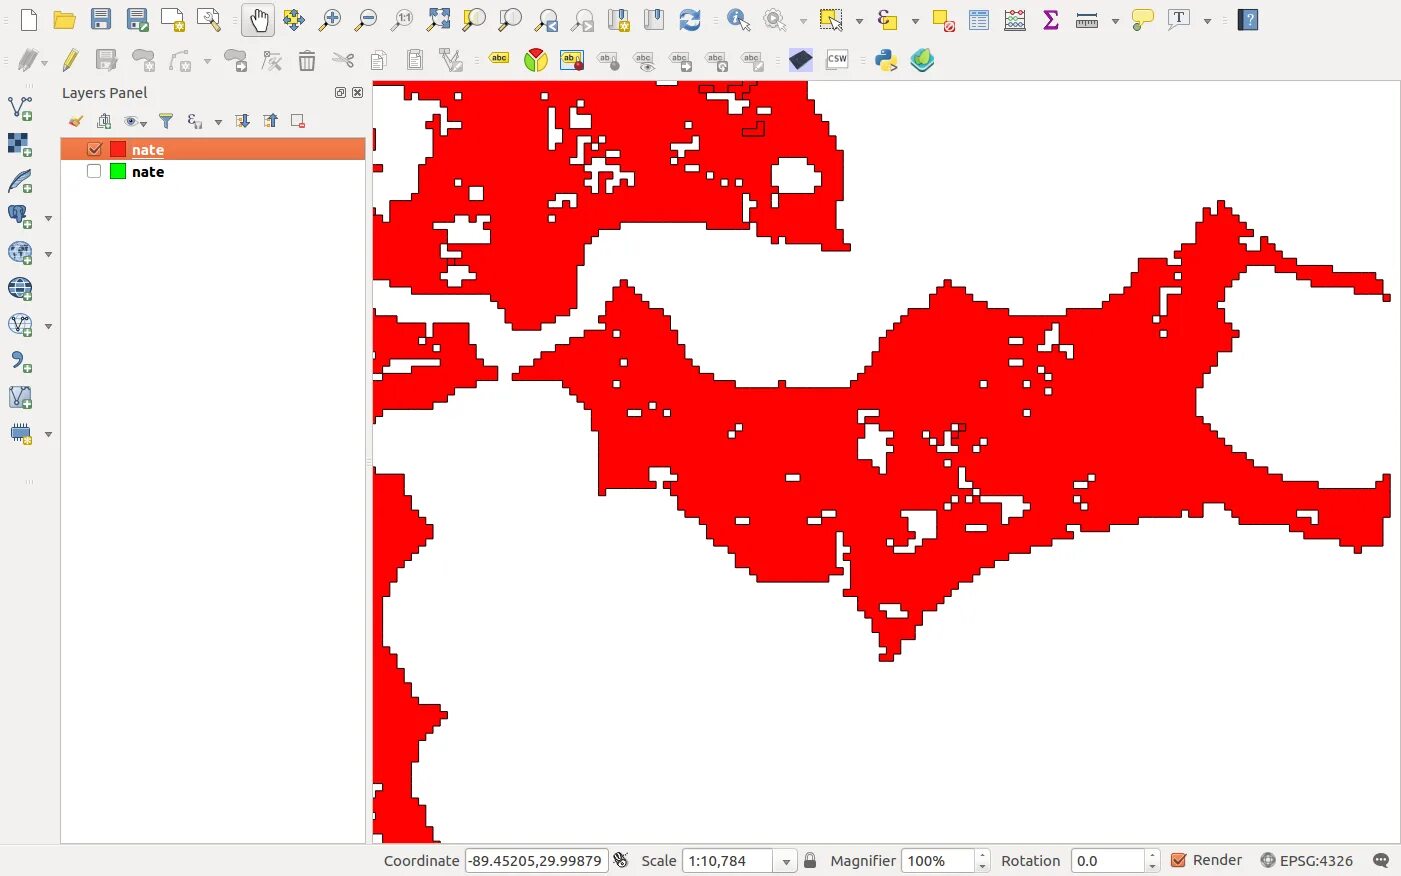
Task: Open layer labeling options abc icon
Action: click(x=499, y=59)
